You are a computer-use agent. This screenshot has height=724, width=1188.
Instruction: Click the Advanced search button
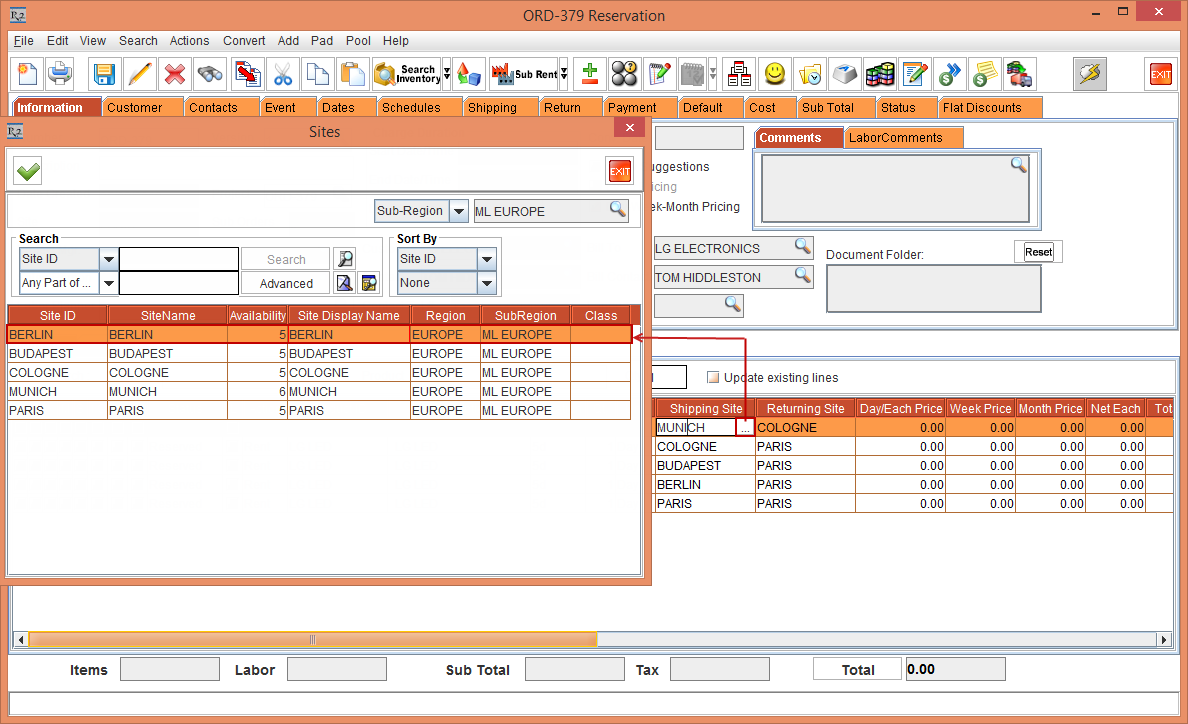pyautogui.click(x=286, y=284)
